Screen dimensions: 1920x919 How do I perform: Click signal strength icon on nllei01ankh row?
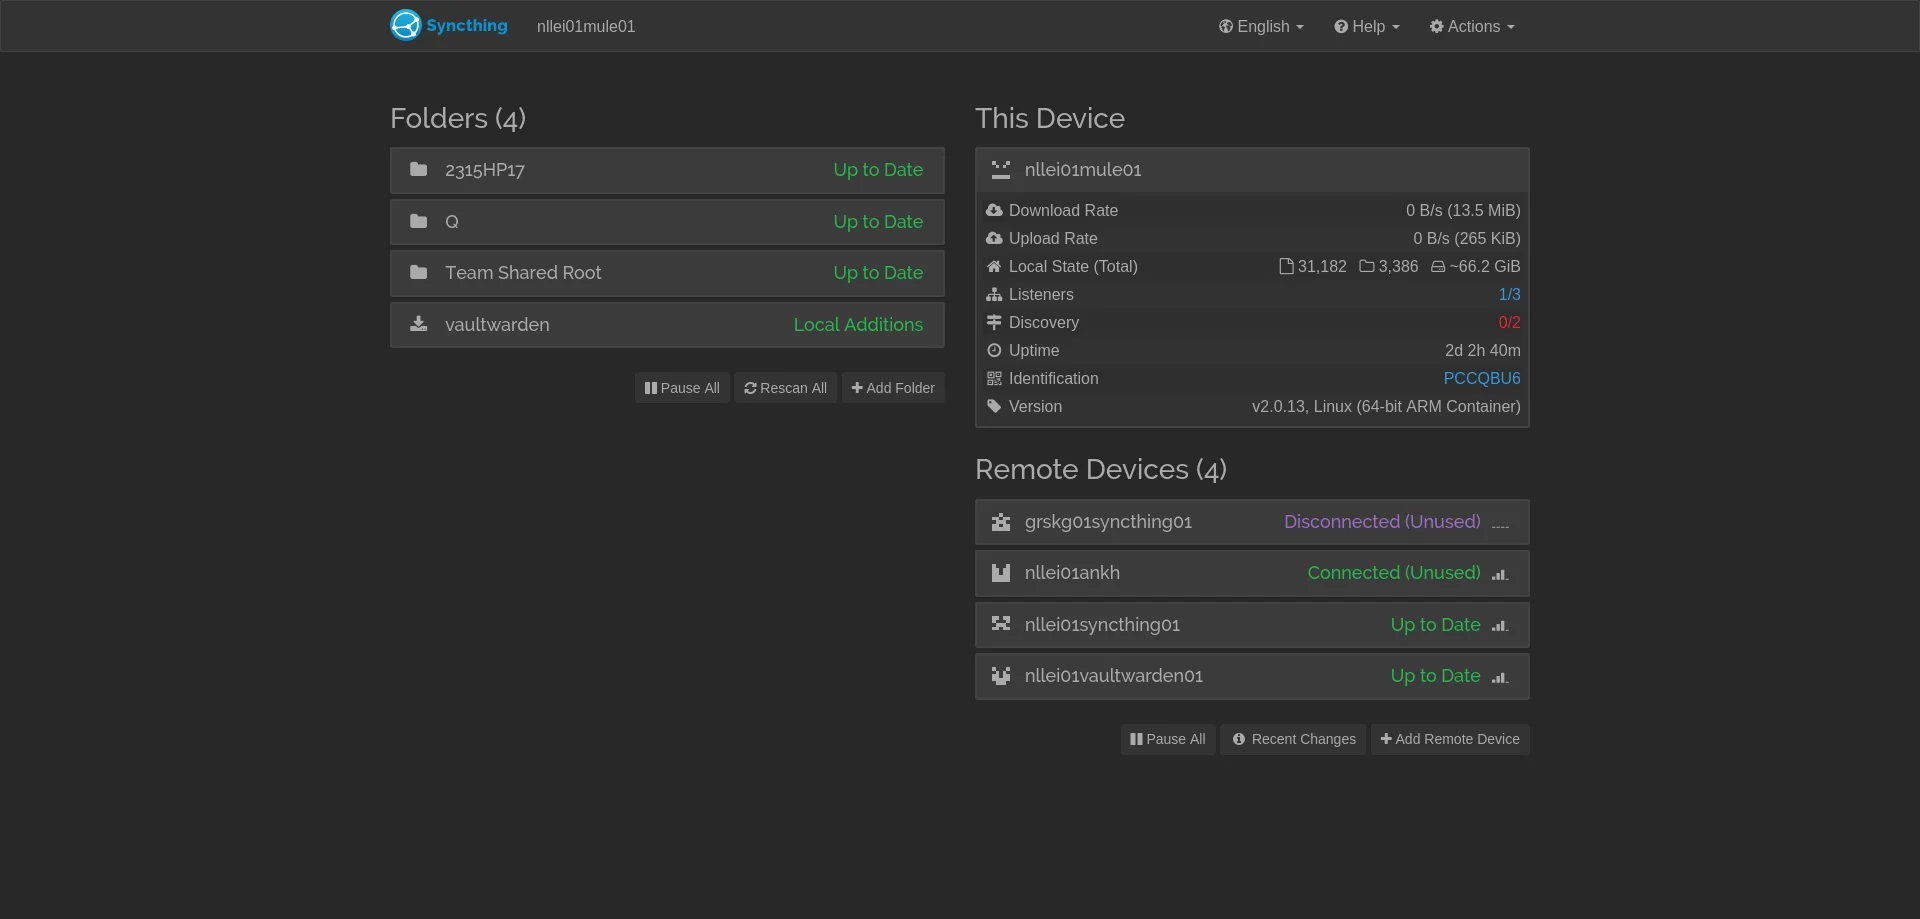coord(1500,574)
